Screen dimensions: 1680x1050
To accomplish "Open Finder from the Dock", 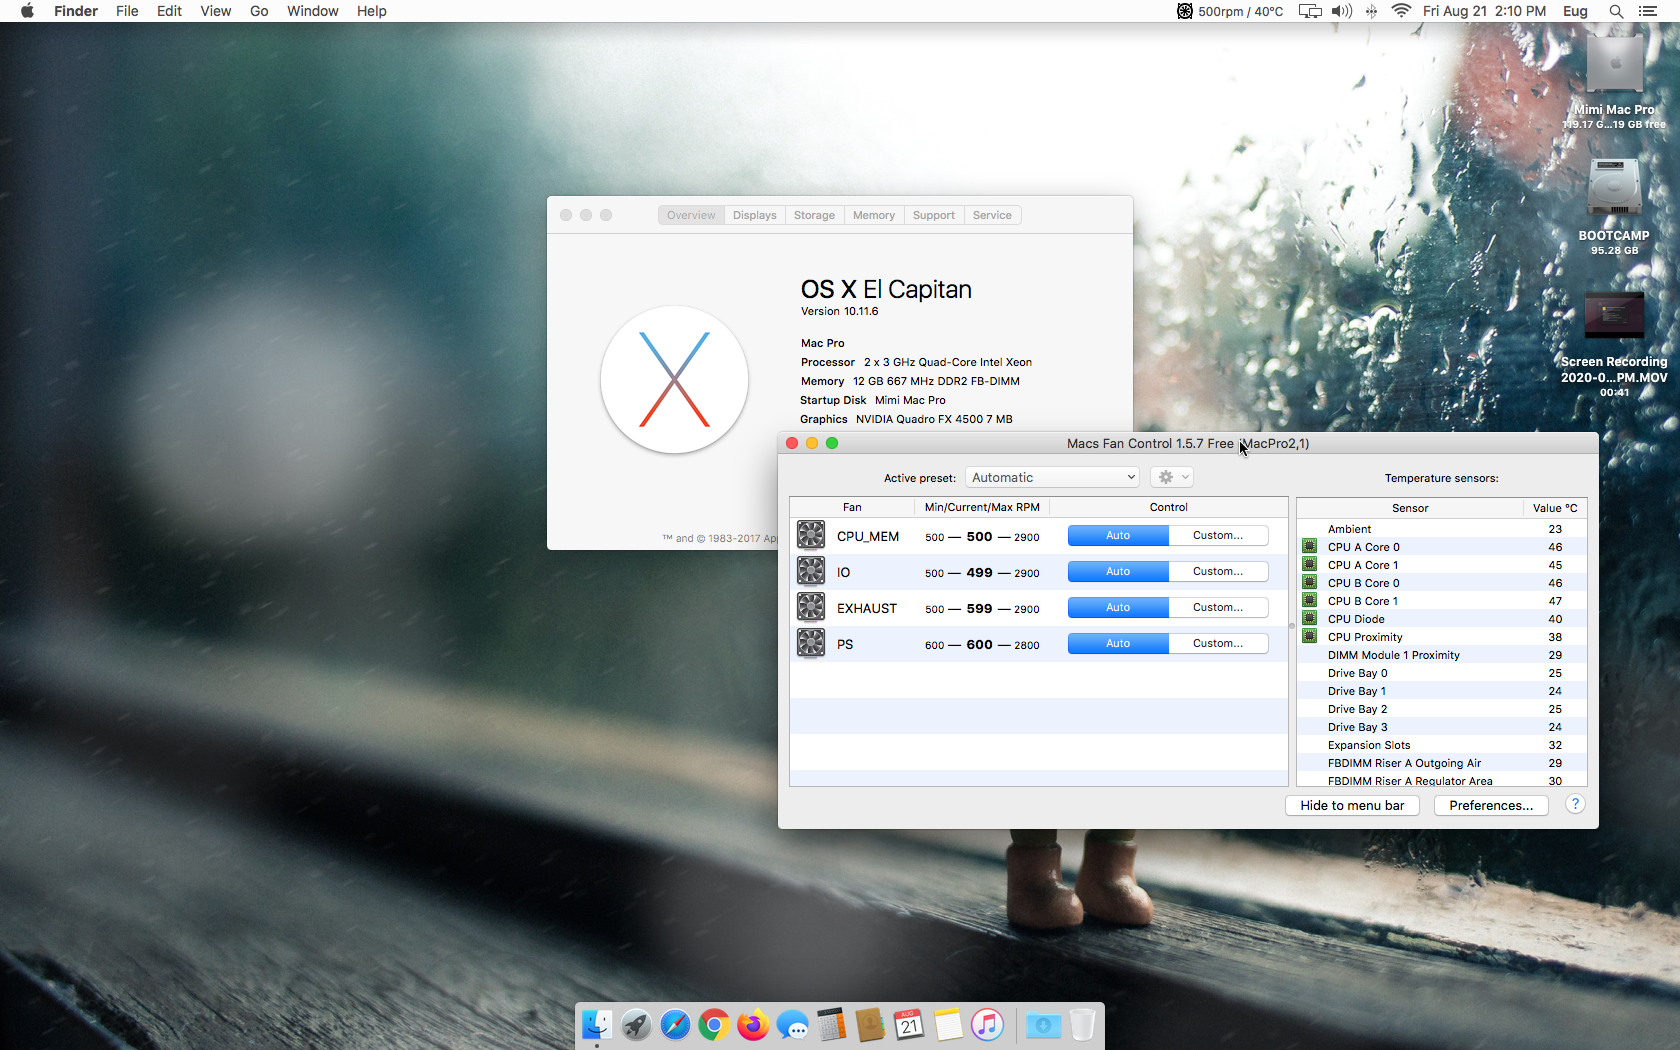I will pos(597,1025).
